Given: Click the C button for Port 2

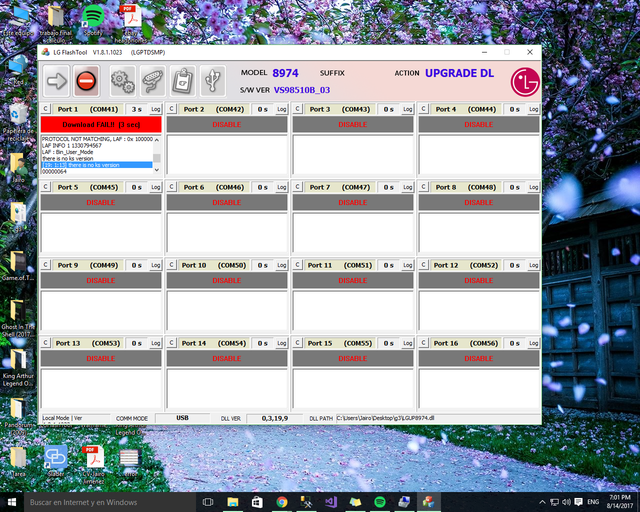Looking at the screenshot, I should tap(171, 109).
